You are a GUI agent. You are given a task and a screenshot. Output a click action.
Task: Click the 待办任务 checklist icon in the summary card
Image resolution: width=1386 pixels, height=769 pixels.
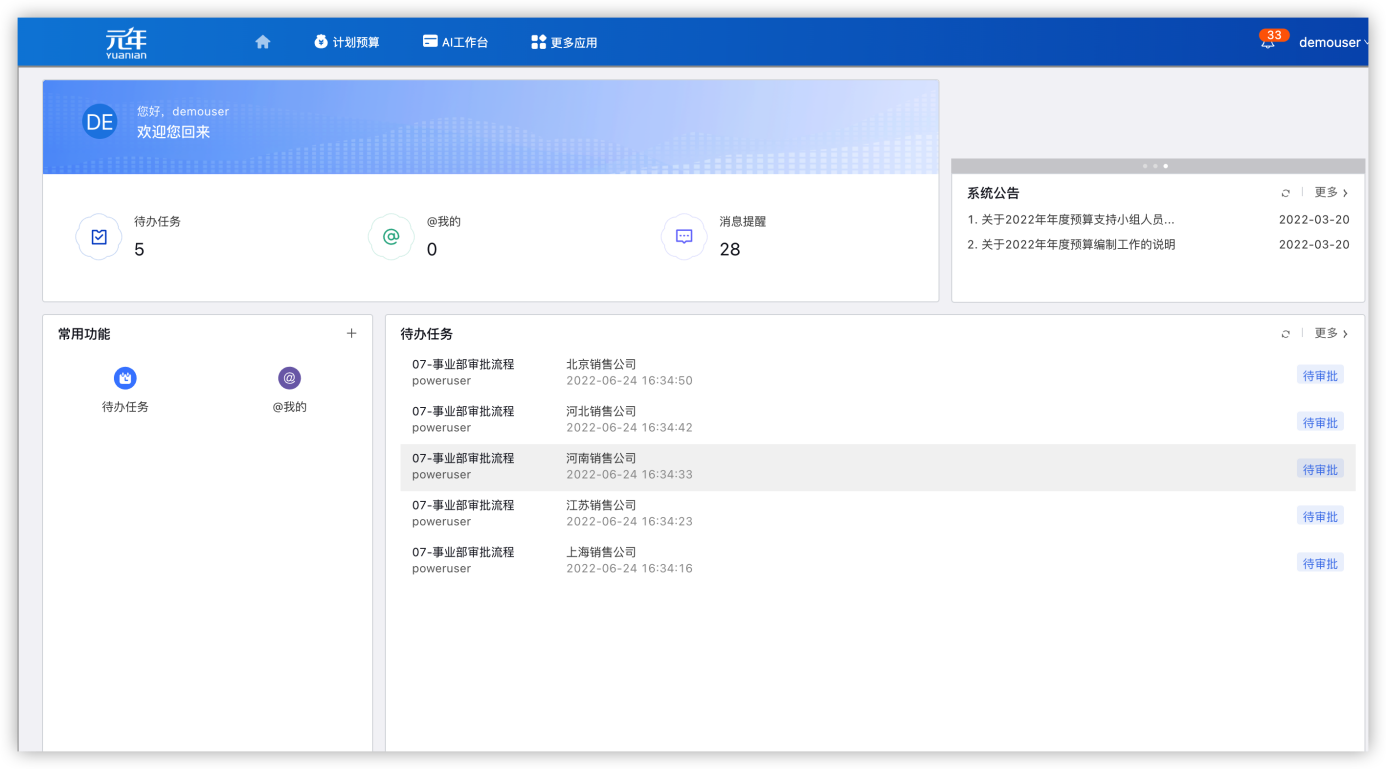point(99,237)
